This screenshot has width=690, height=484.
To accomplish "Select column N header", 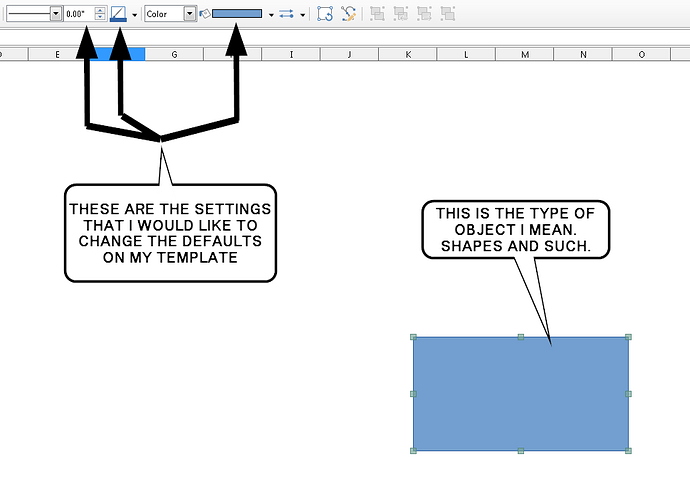I will point(583,55).
